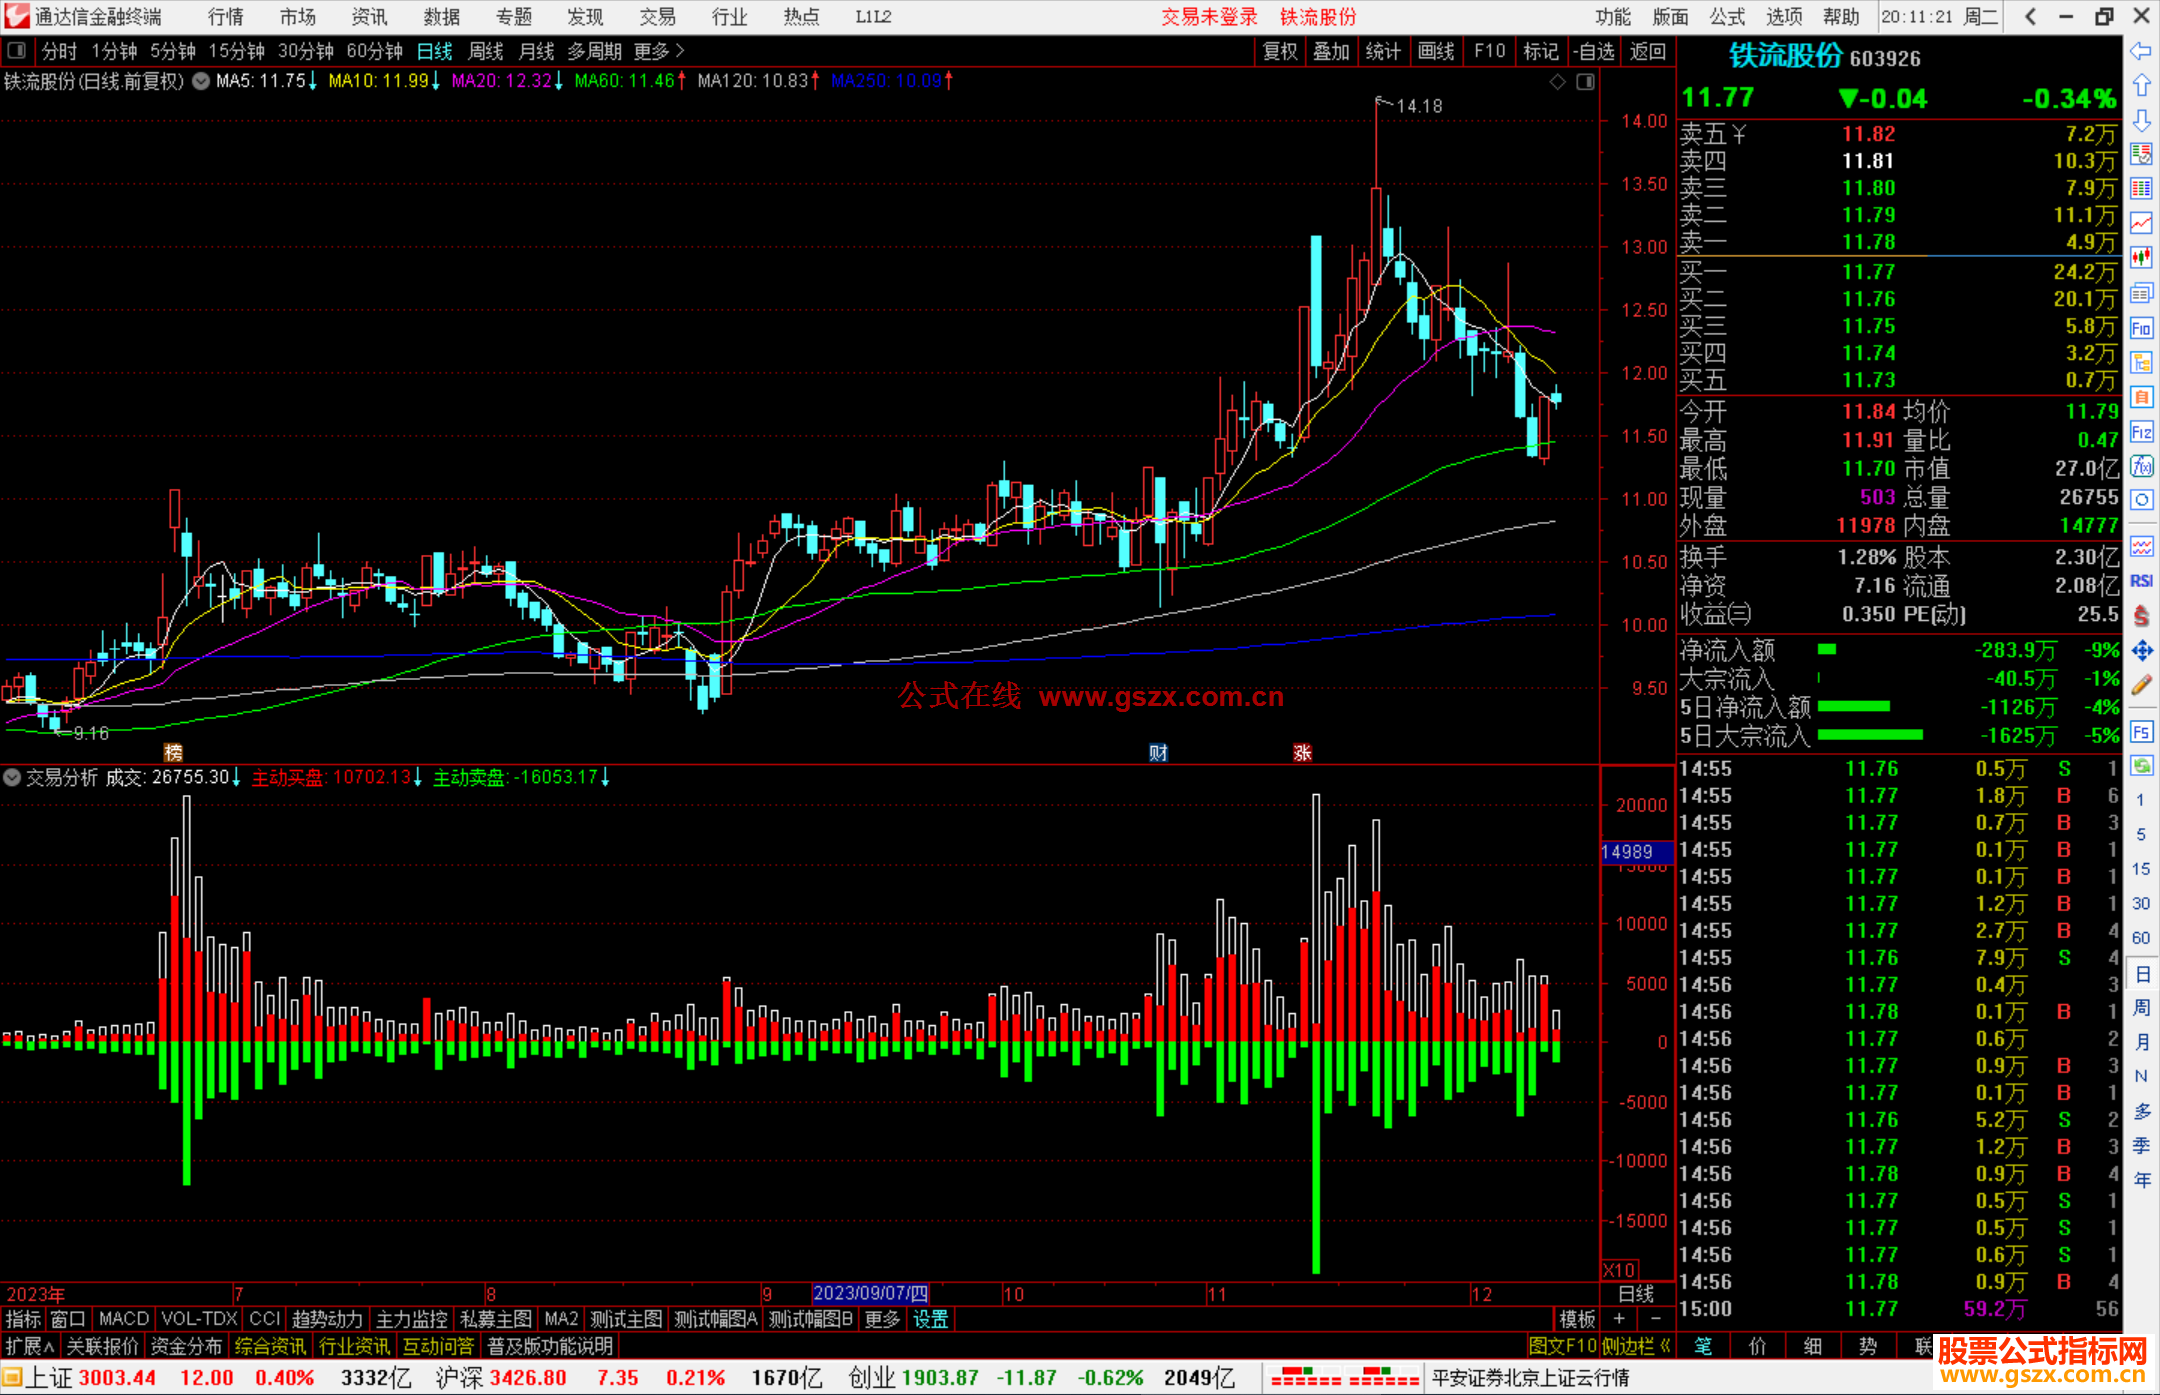Toggle the left panel icon beside 分时
The height and width of the screenshot is (1395, 2160).
[x=17, y=50]
